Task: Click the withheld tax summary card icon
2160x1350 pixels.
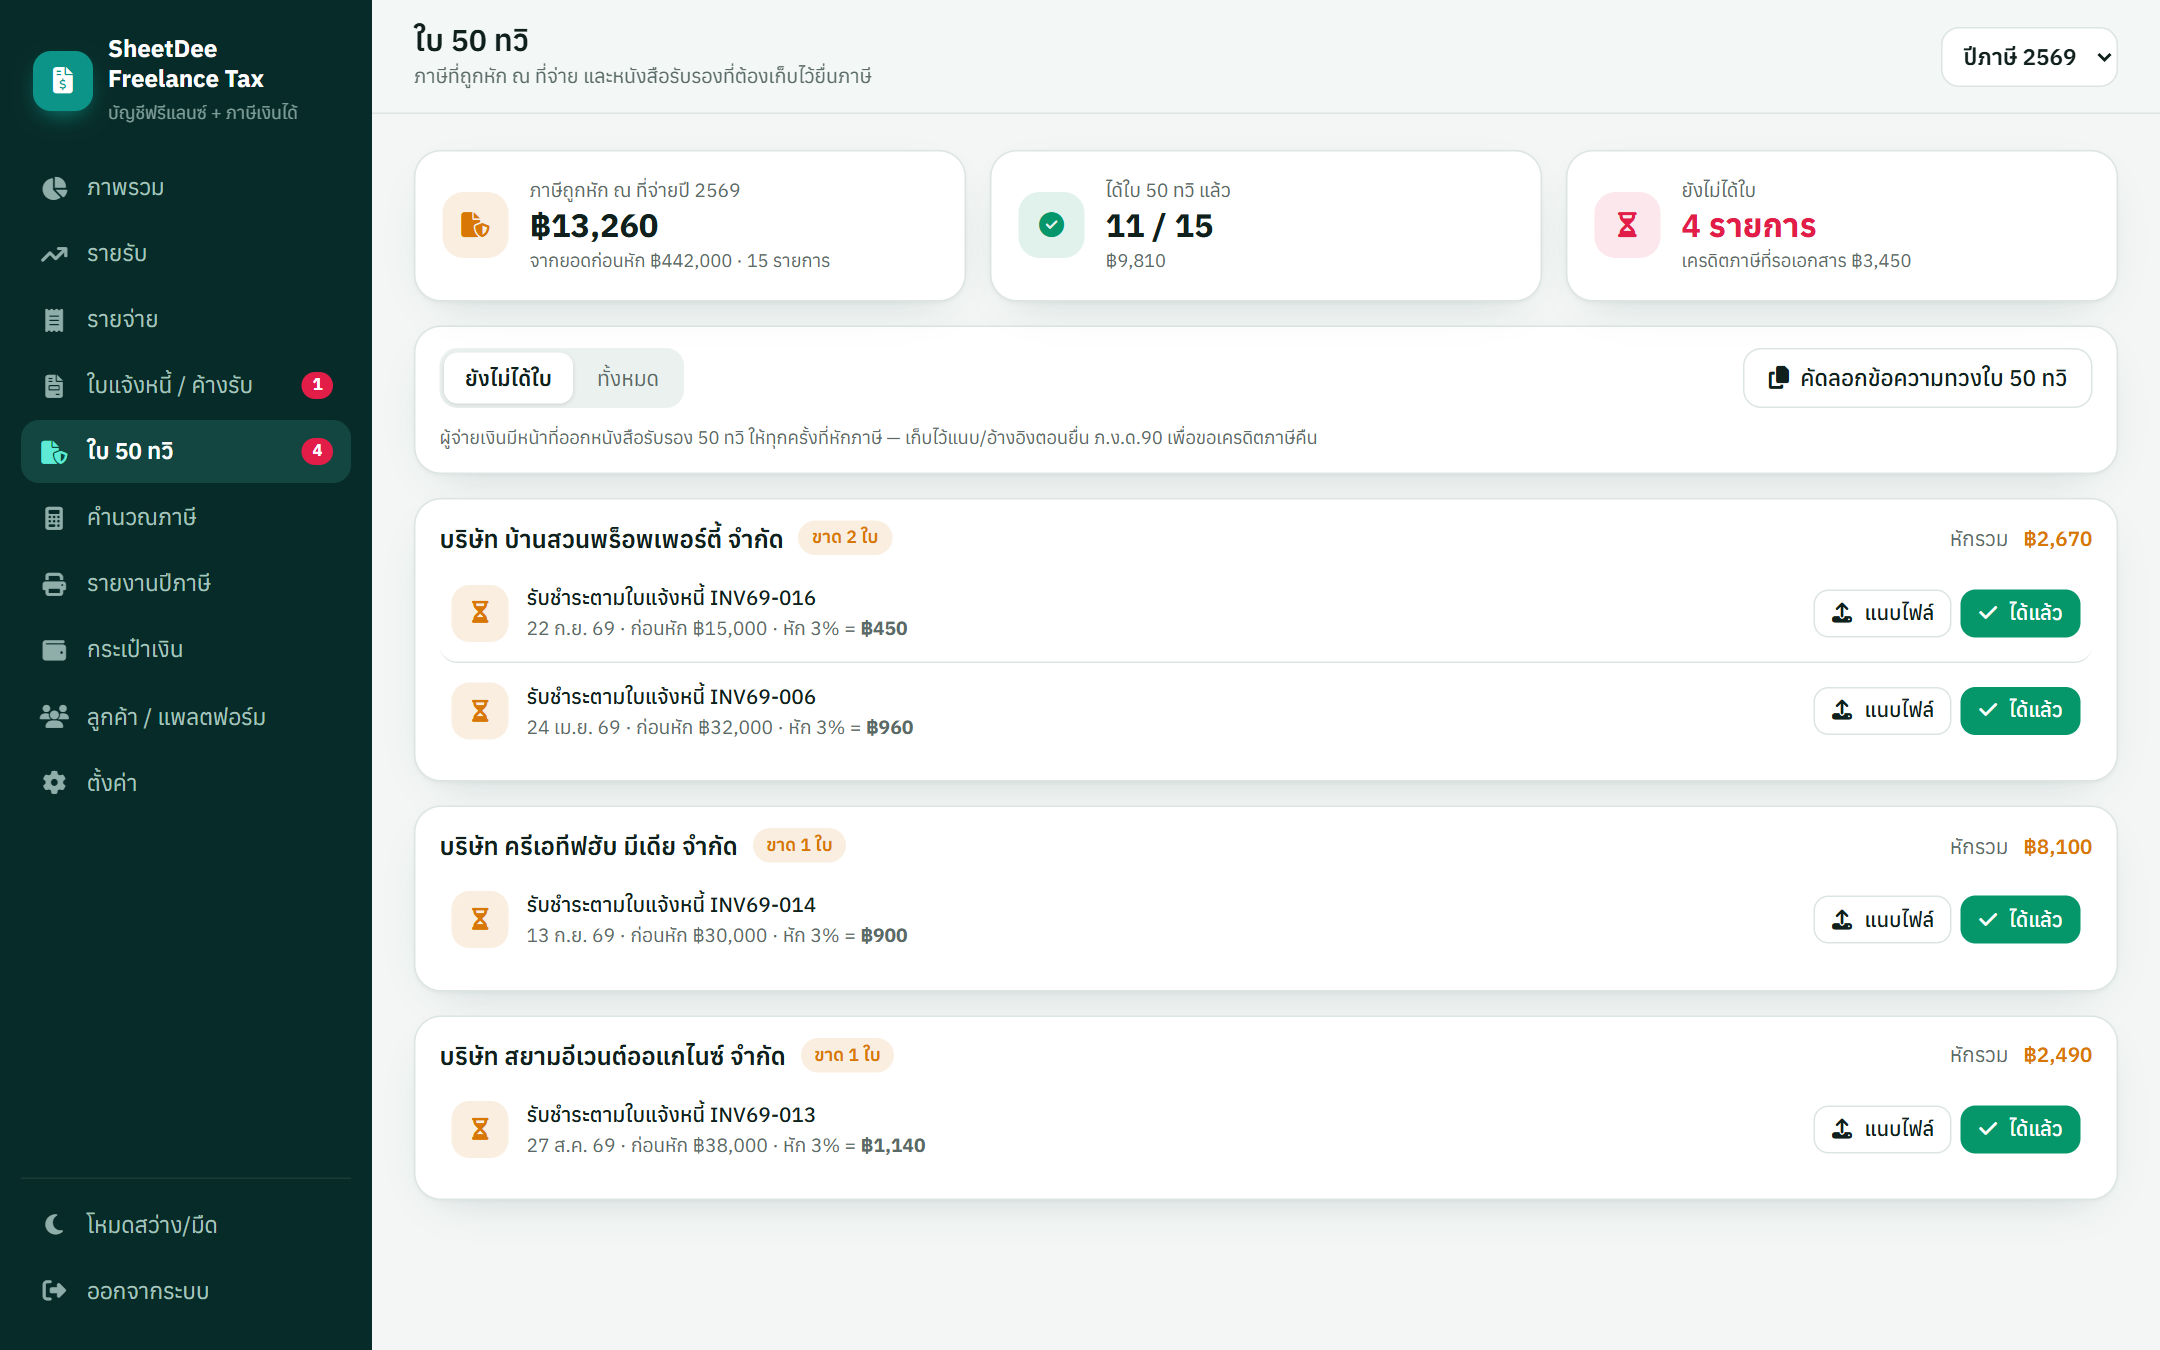Action: pyautogui.click(x=476, y=225)
